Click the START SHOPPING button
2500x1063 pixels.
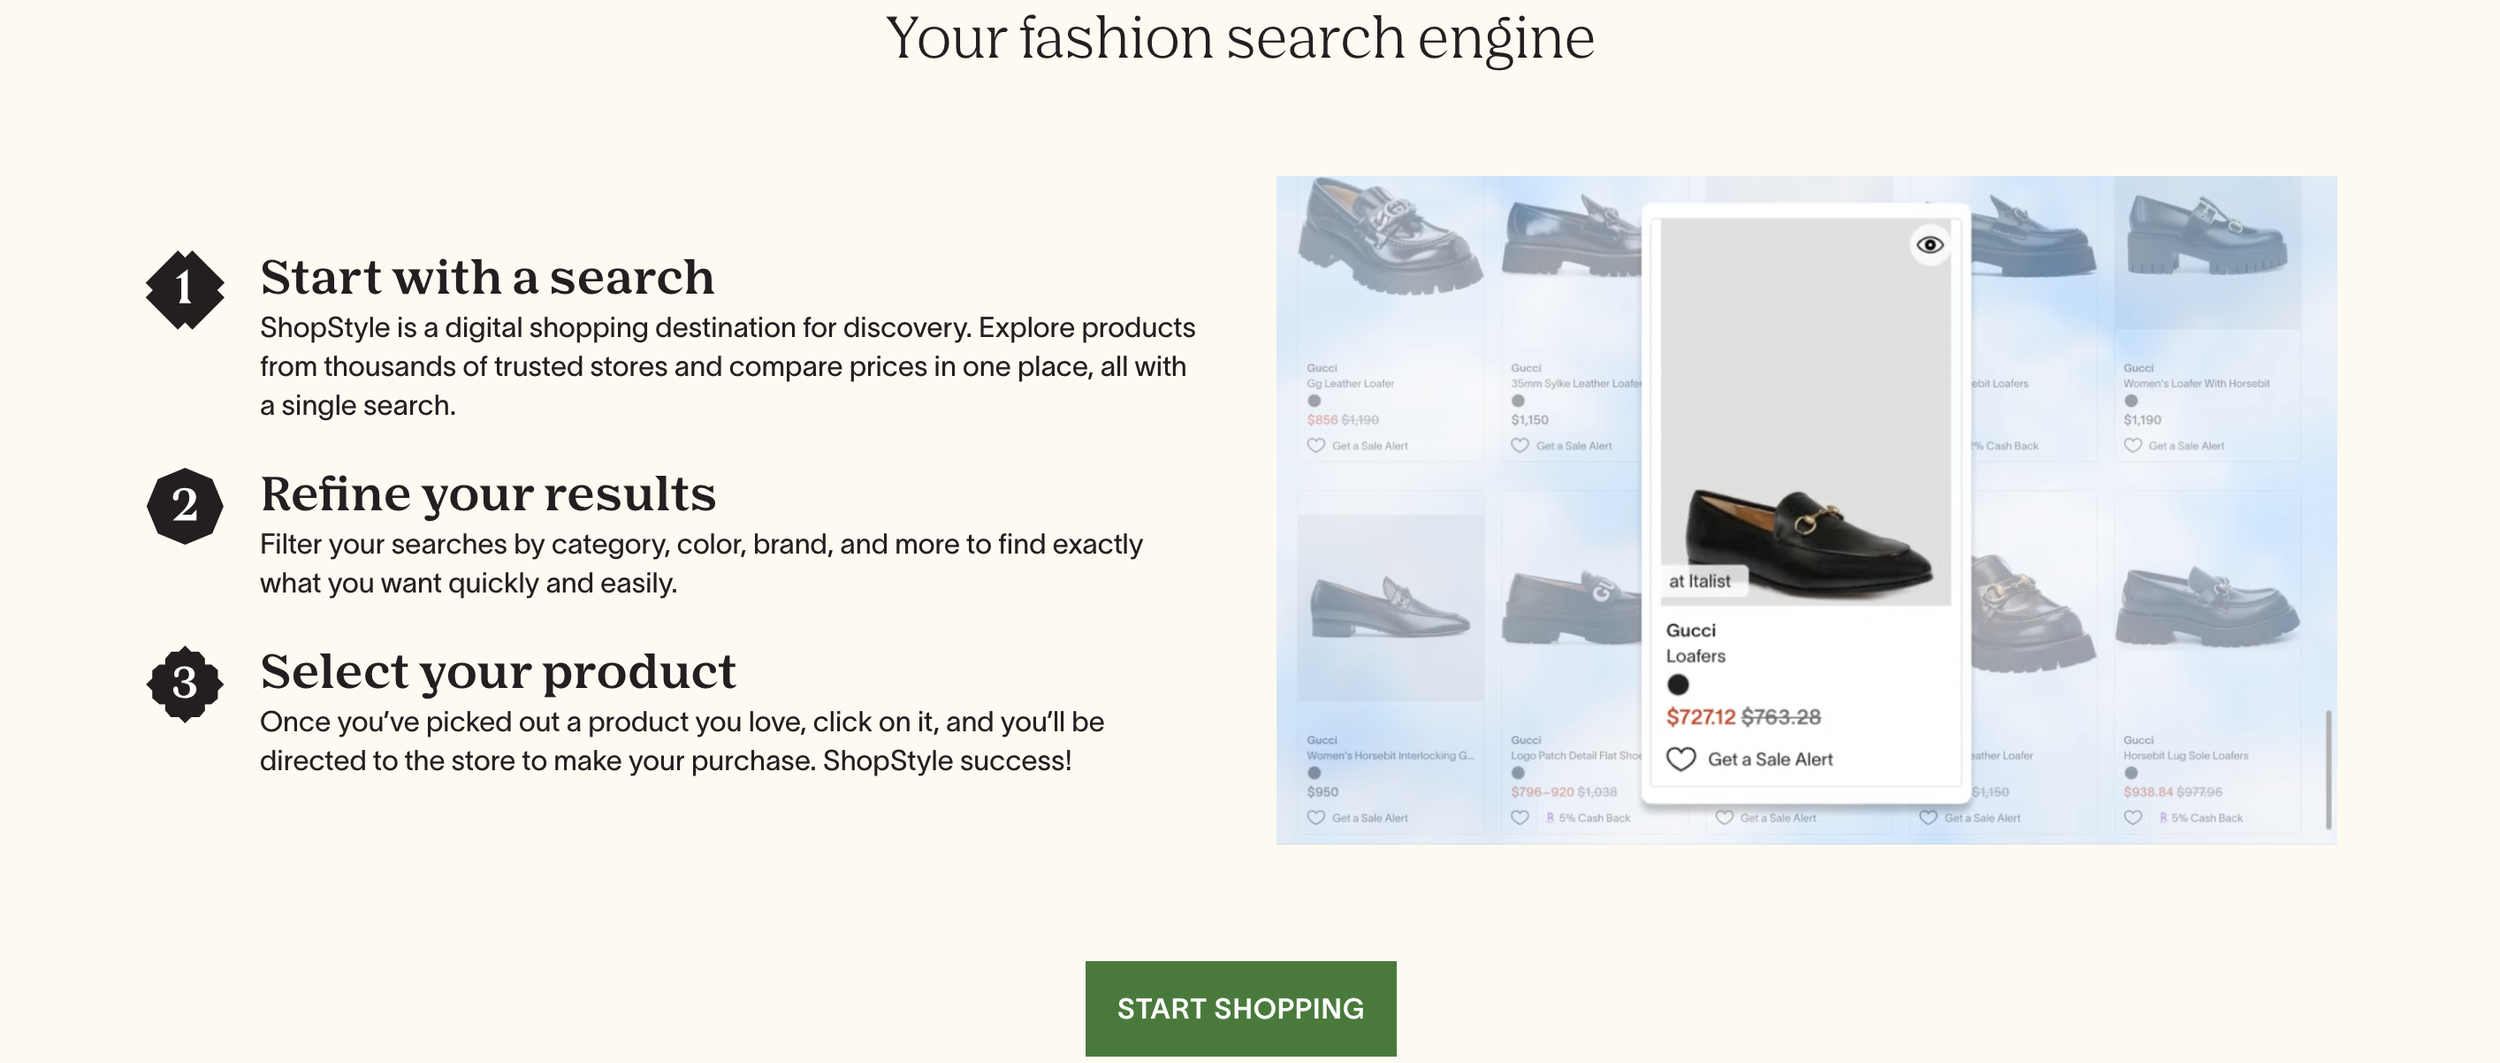tap(1240, 1008)
